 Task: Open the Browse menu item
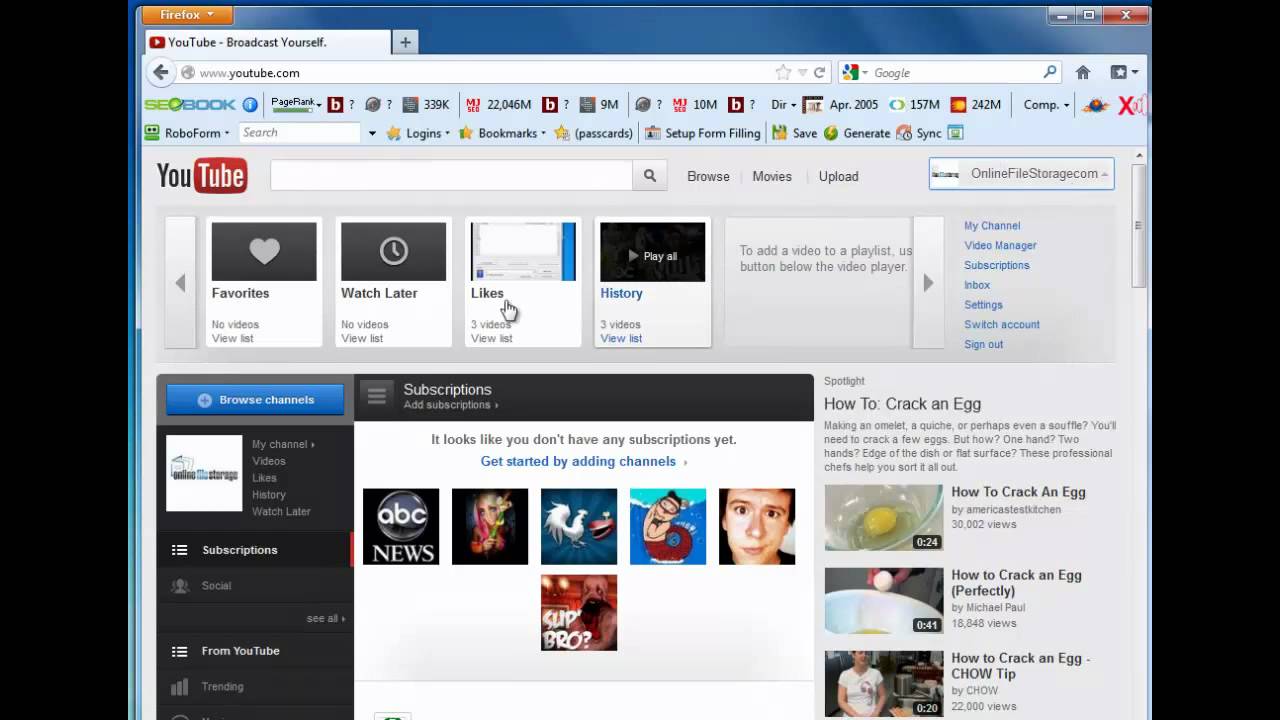coord(708,176)
